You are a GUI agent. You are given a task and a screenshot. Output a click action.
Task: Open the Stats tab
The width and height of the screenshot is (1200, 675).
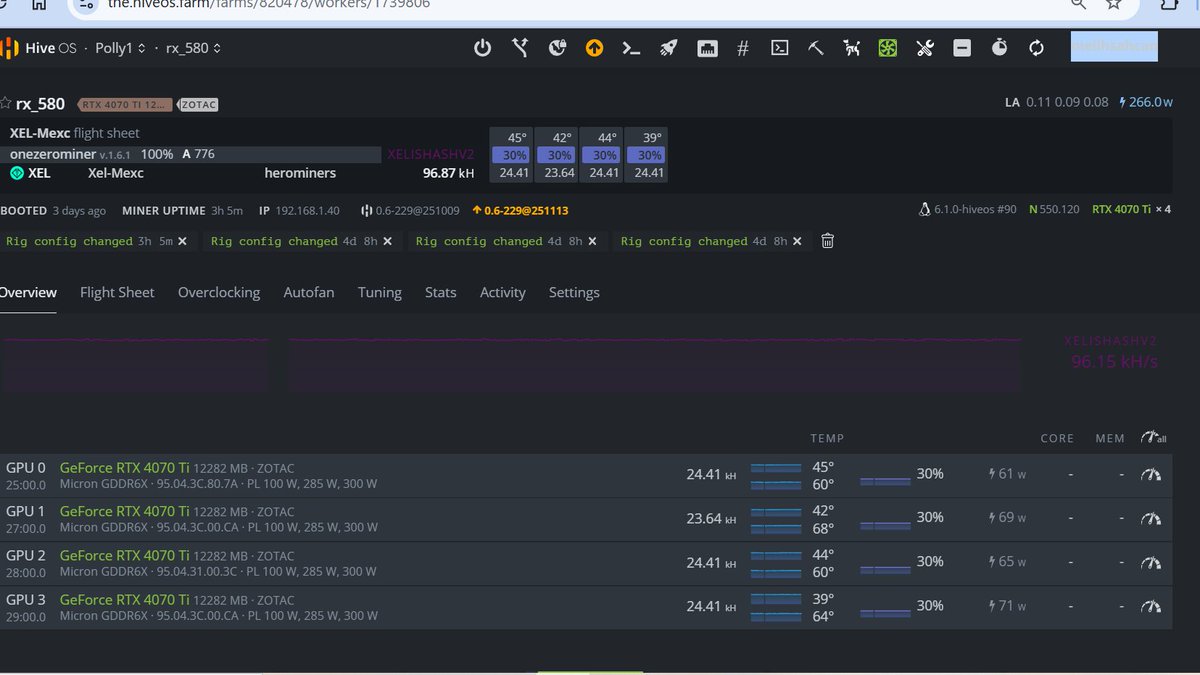coord(440,292)
